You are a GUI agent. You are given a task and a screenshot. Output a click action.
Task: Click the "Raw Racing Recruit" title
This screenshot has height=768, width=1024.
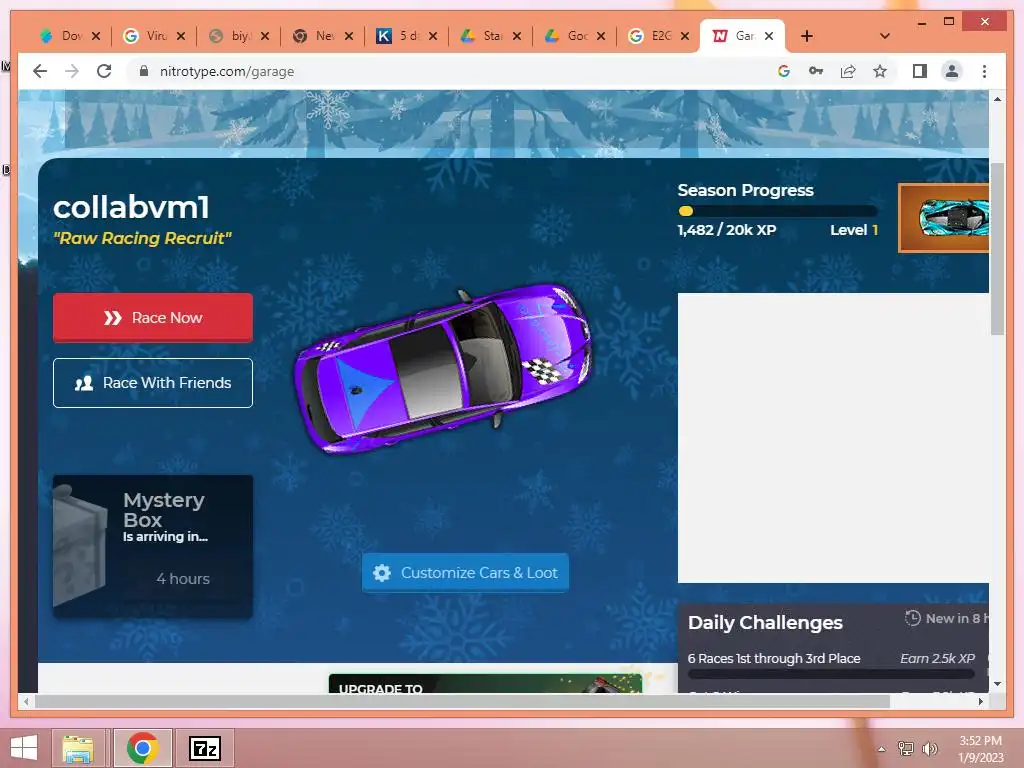coord(142,238)
